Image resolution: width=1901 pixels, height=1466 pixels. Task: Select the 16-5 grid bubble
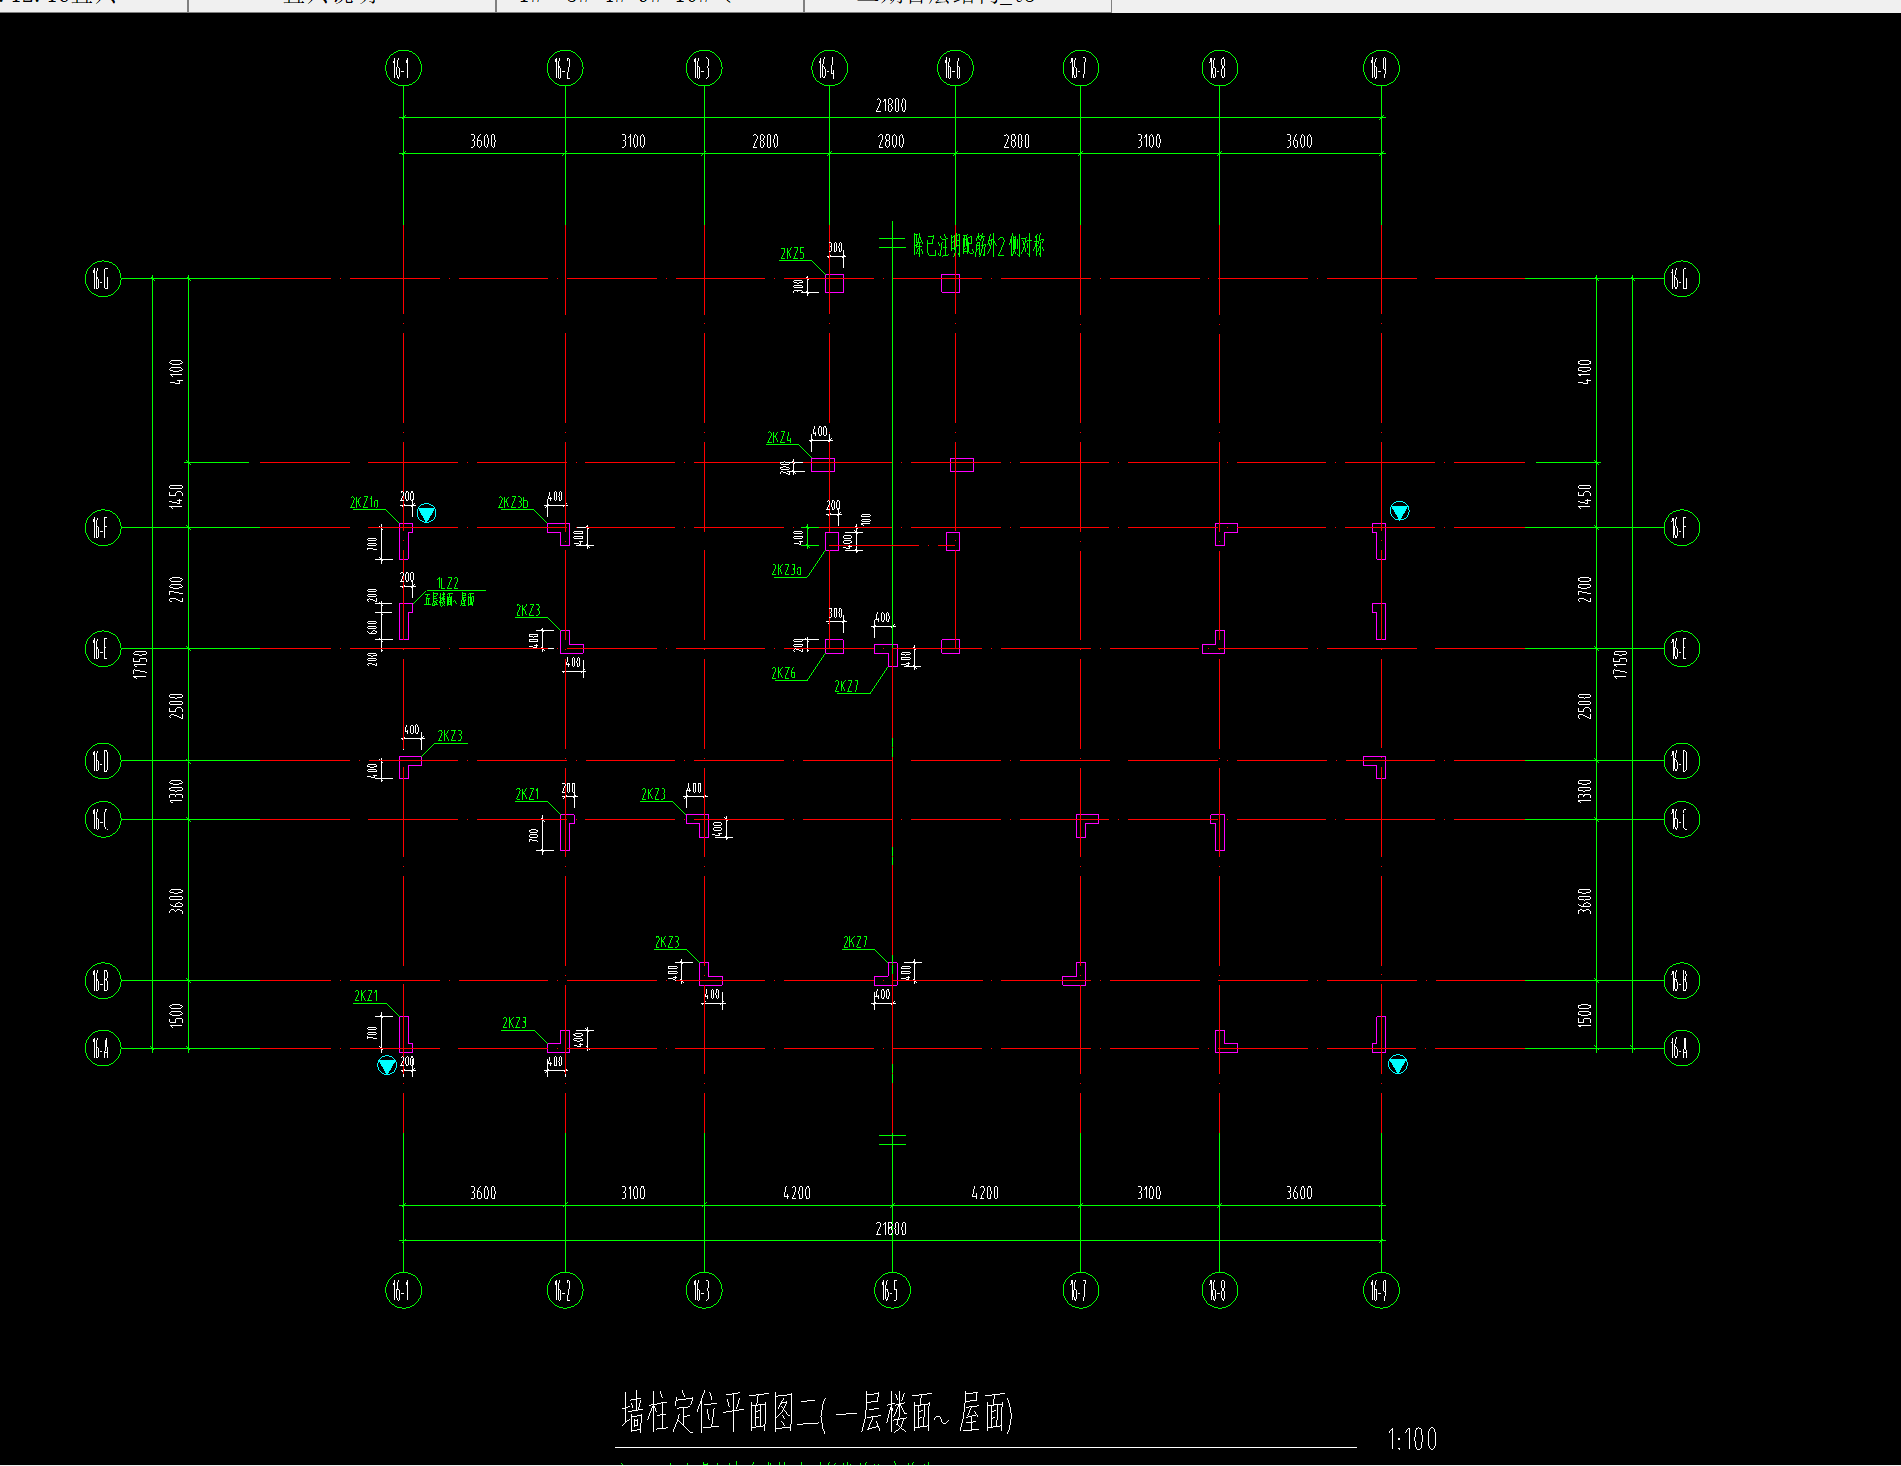point(892,1290)
